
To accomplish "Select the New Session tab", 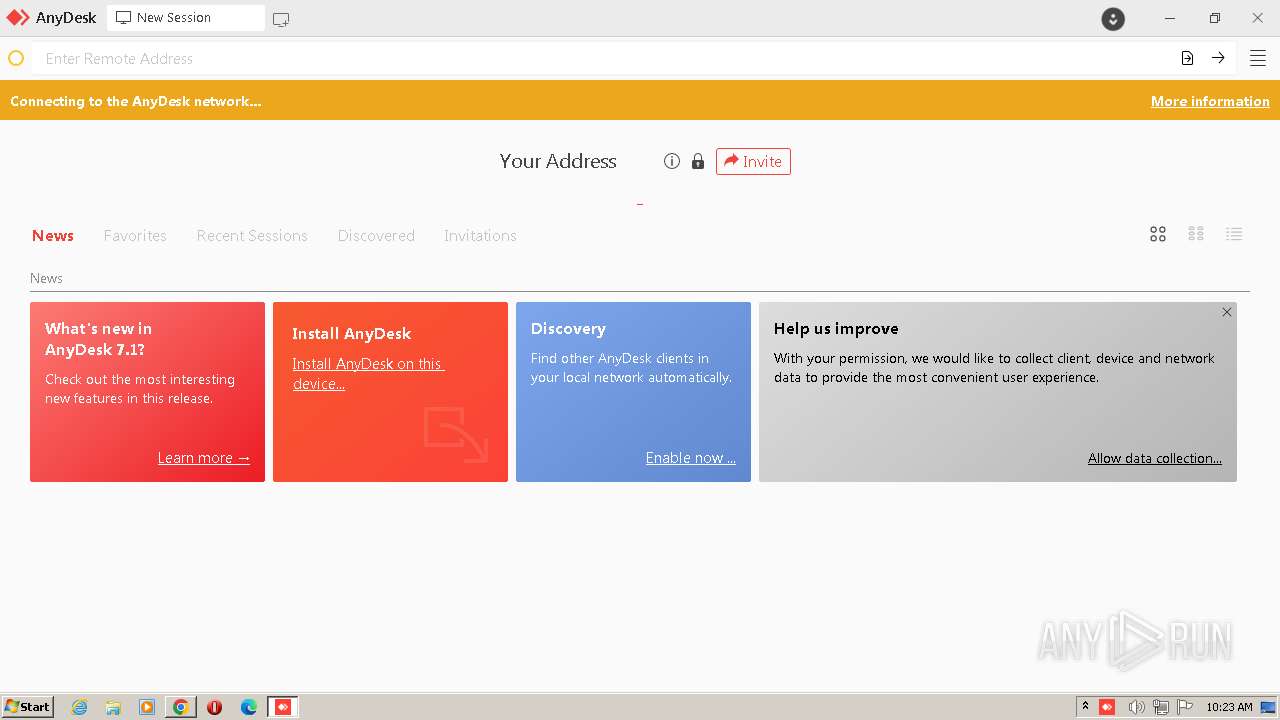I will (186, 18).
